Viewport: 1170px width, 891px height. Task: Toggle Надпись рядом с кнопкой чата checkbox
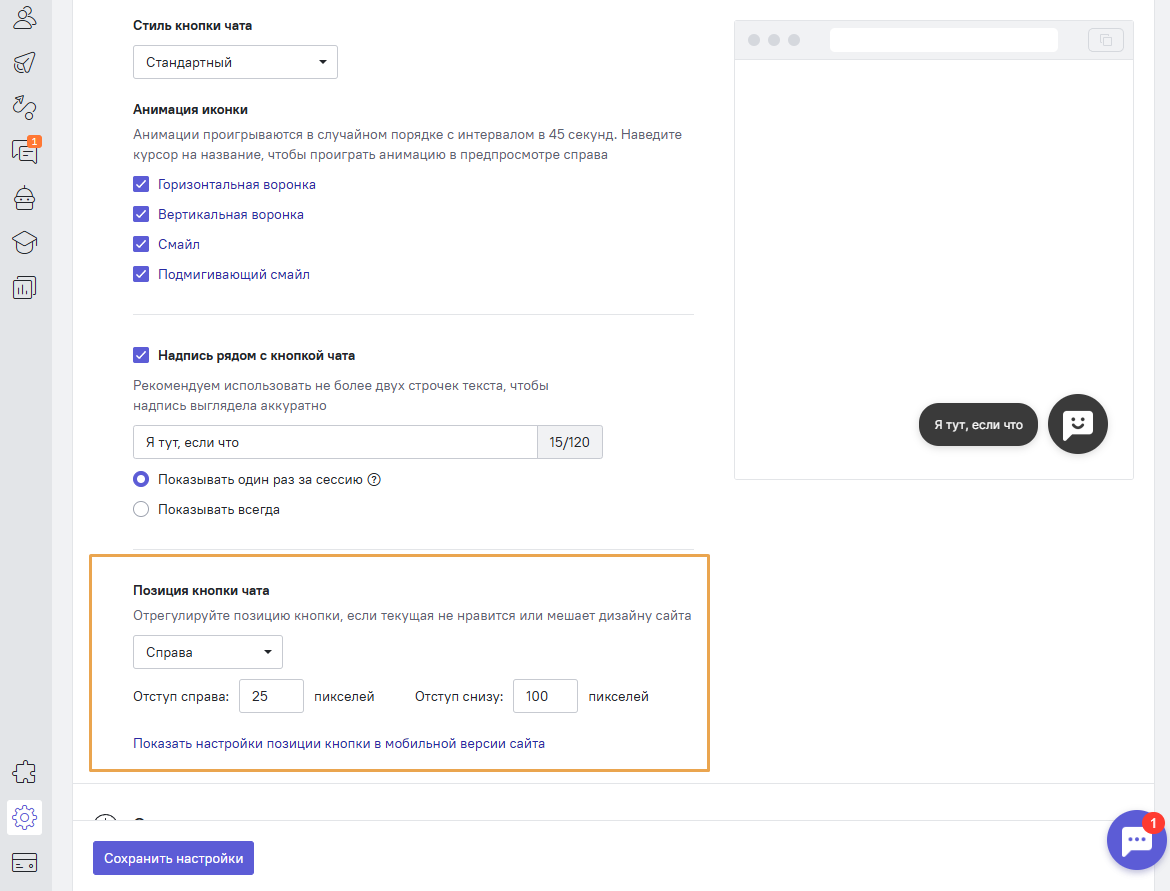(x=141, y=355)
